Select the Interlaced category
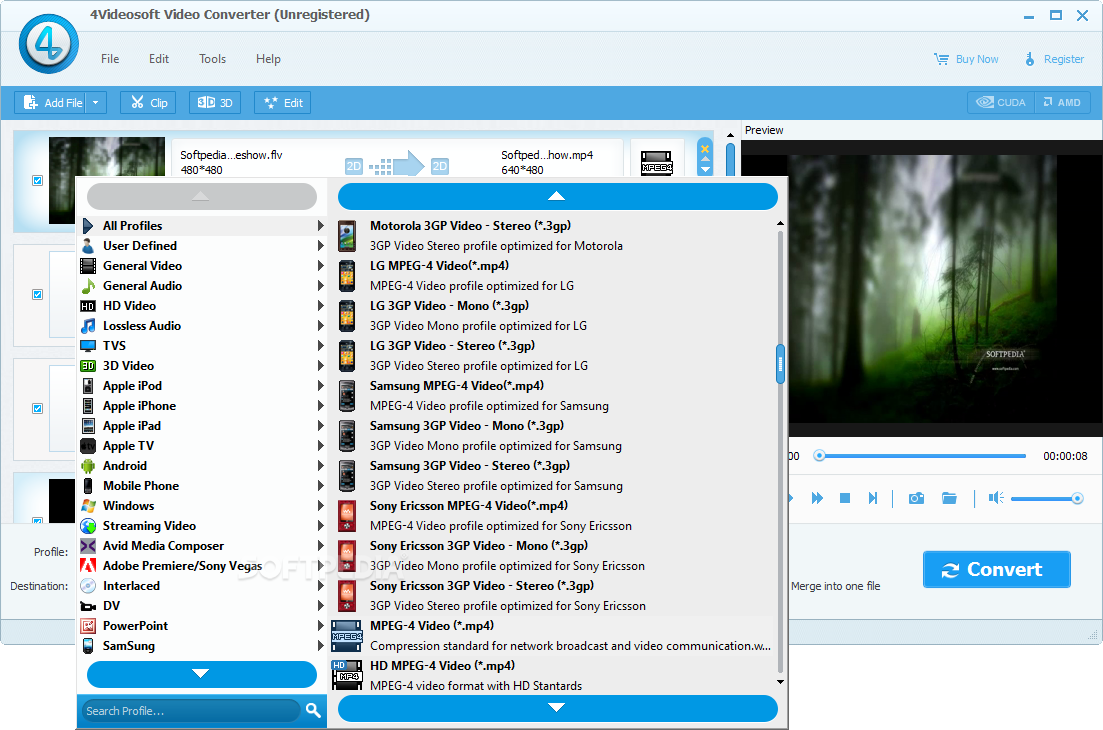This screenshot has height=730, width=1103. (203, 586)
